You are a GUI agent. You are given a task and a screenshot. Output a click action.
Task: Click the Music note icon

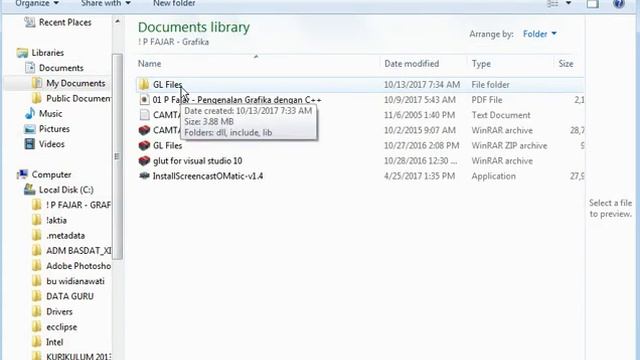point(30,113)
